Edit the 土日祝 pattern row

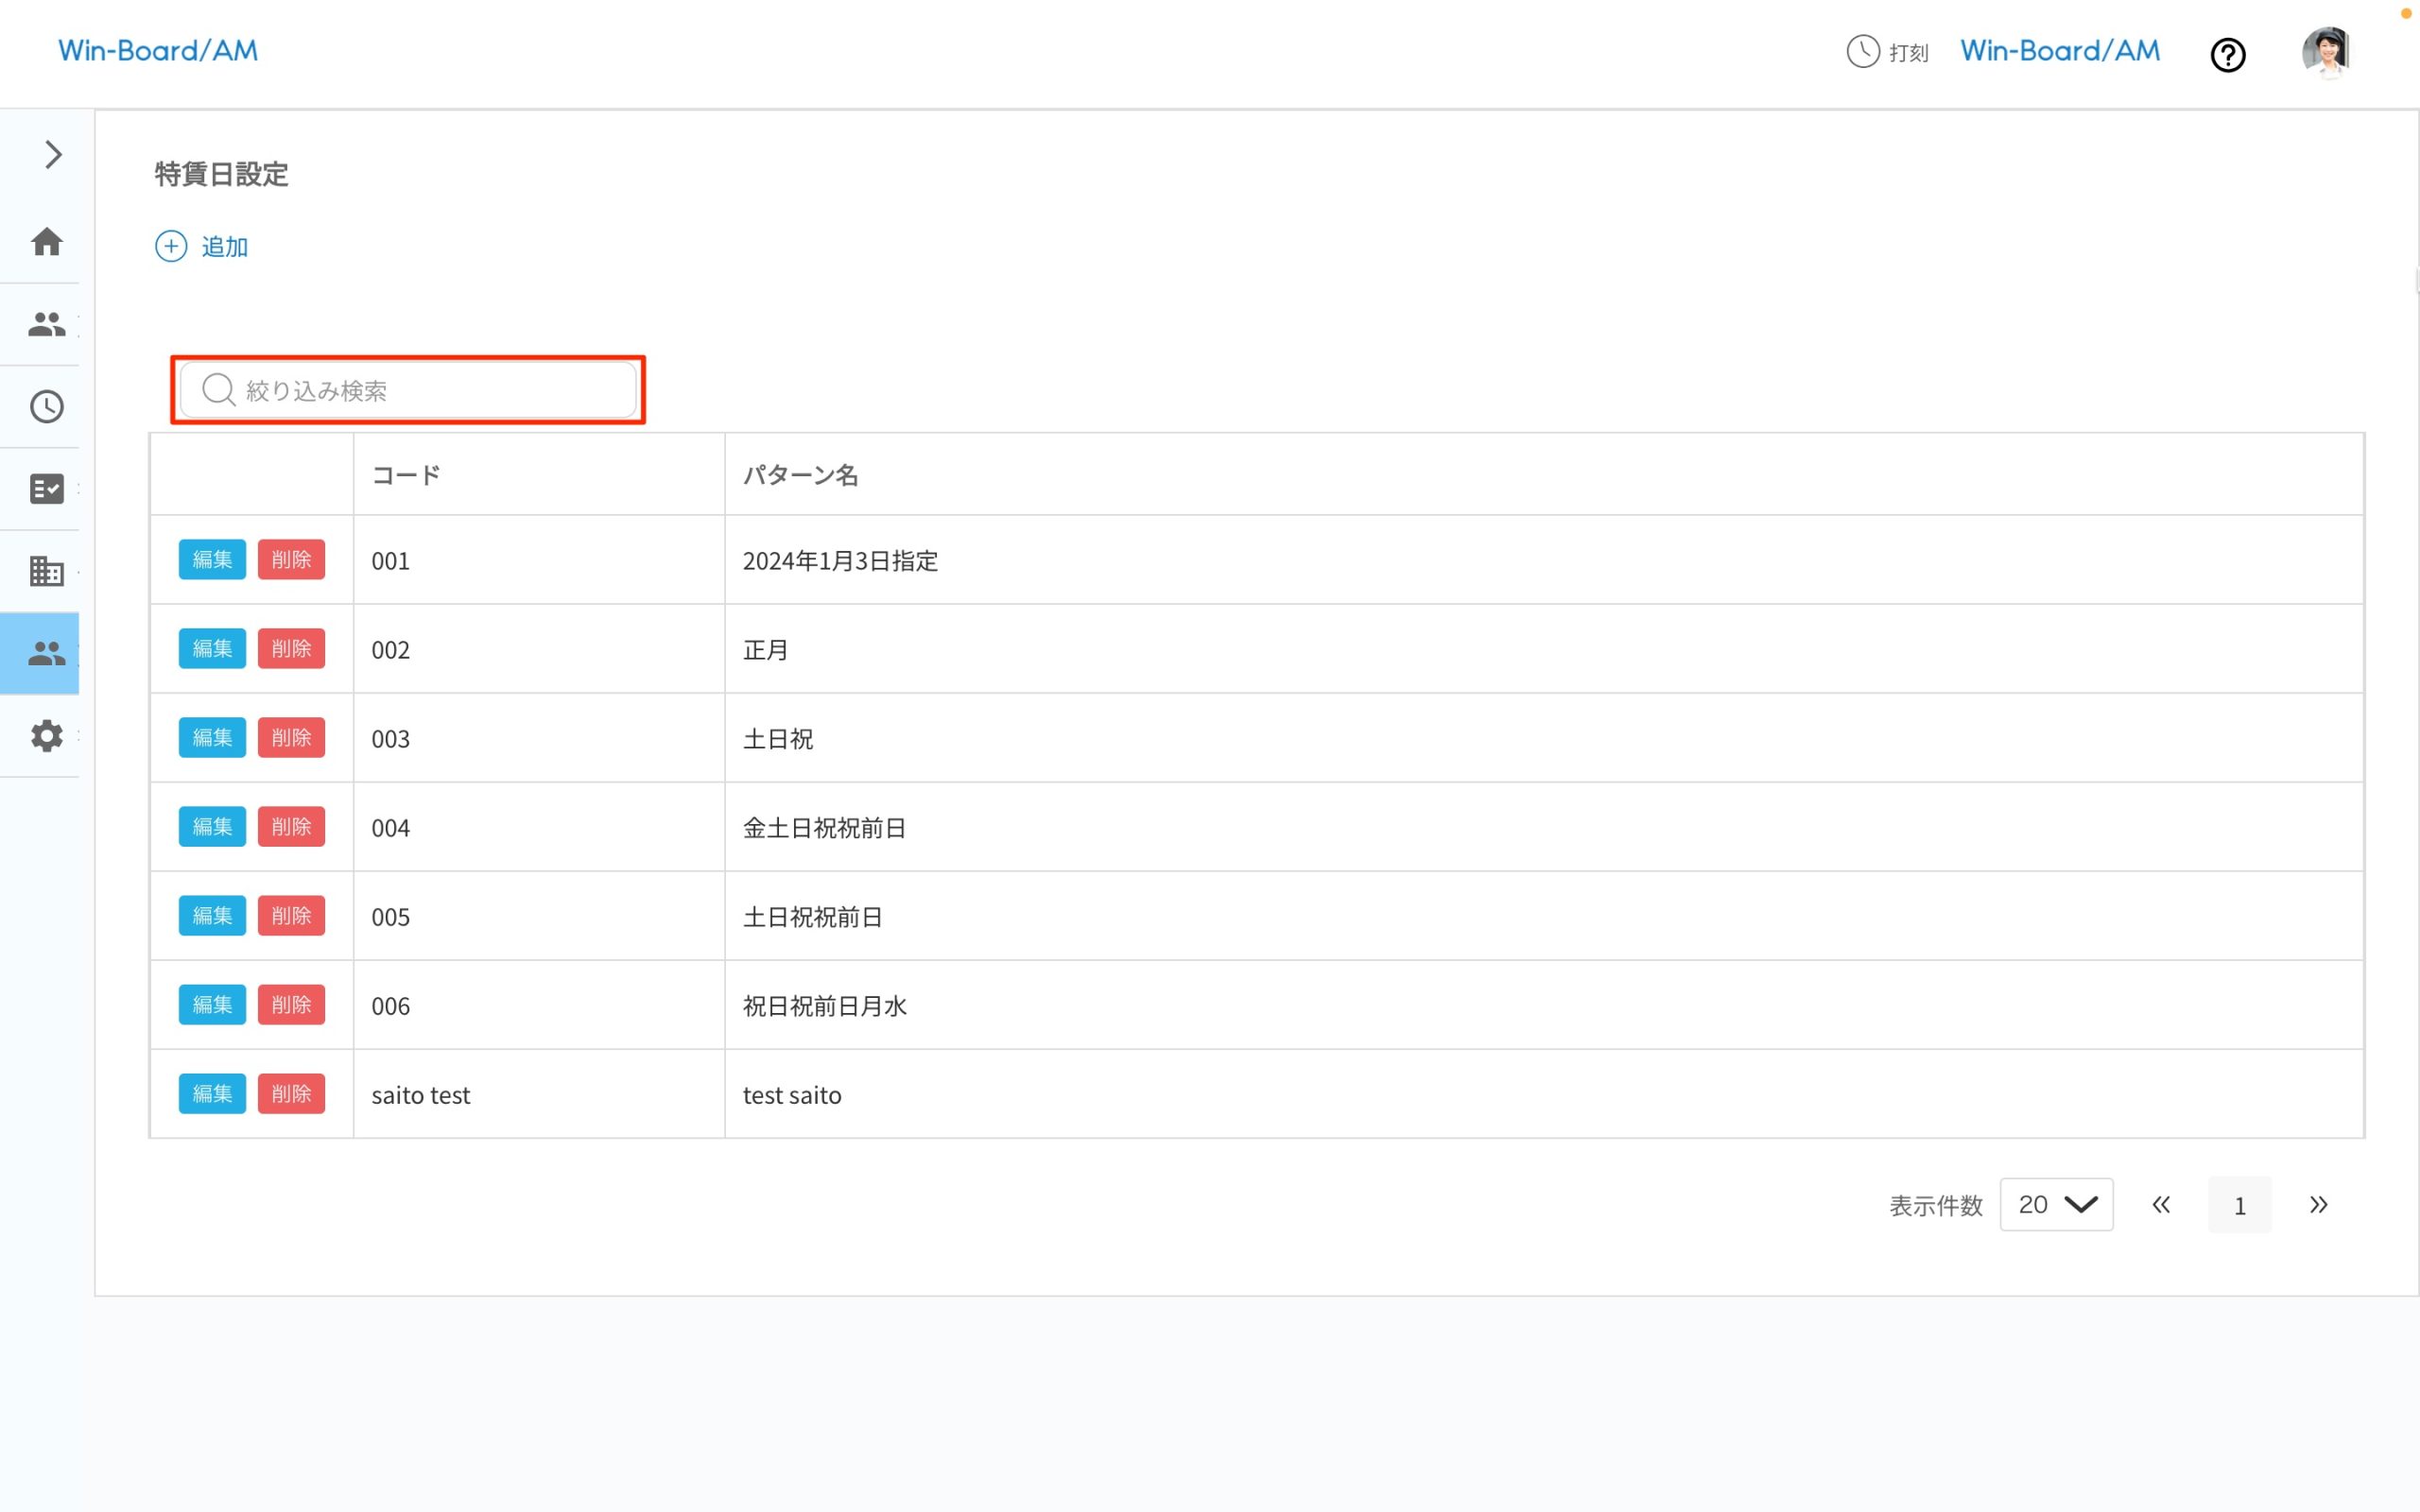[212, 738]
